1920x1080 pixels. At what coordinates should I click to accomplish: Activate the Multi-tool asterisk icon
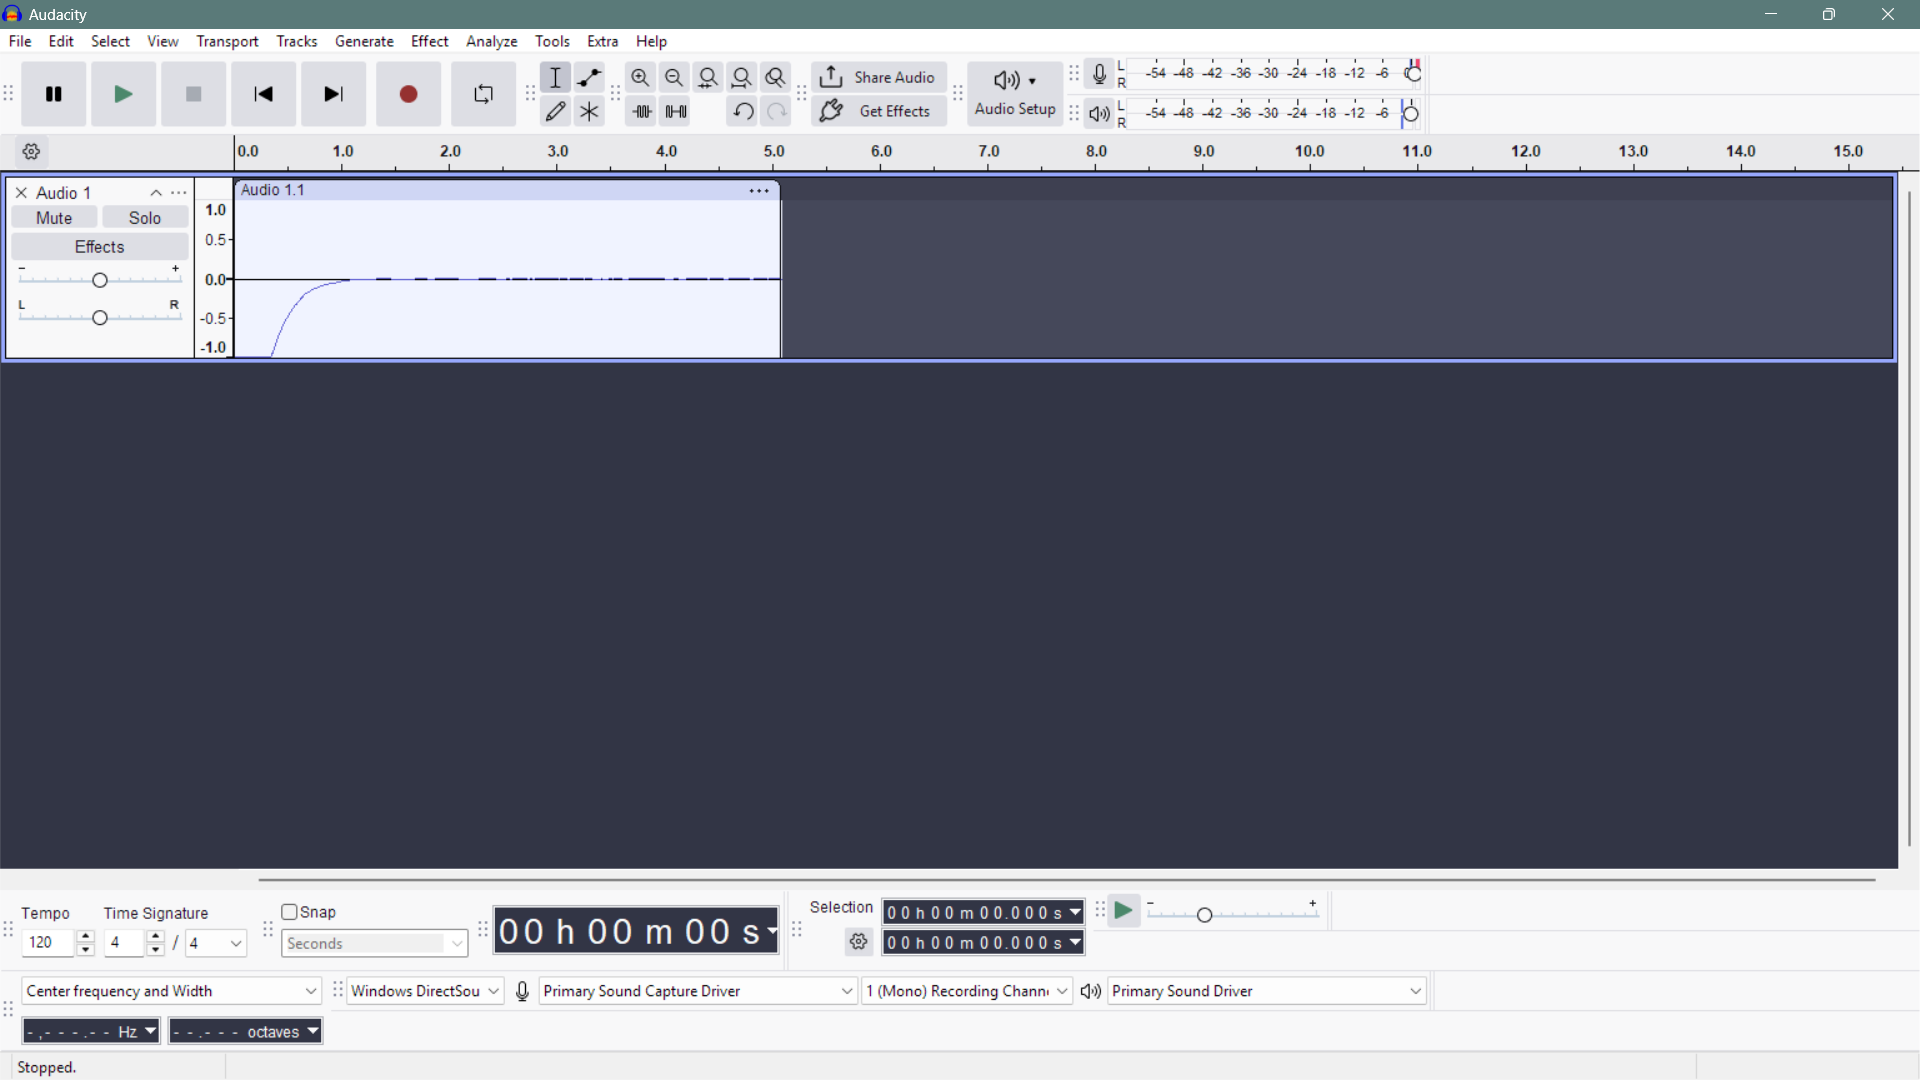589,112
